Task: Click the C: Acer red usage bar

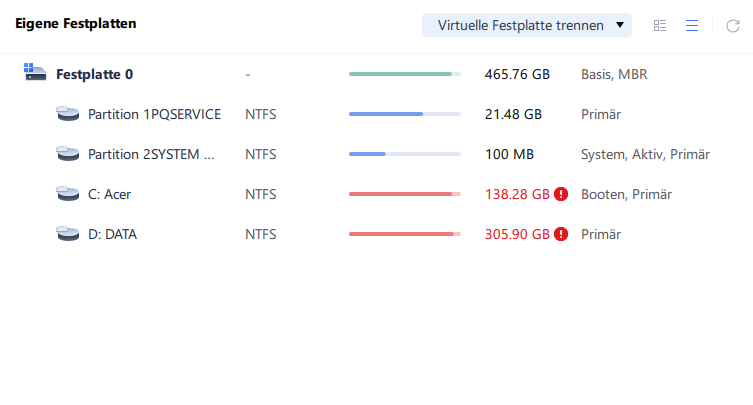Action: tap(404, 194)
